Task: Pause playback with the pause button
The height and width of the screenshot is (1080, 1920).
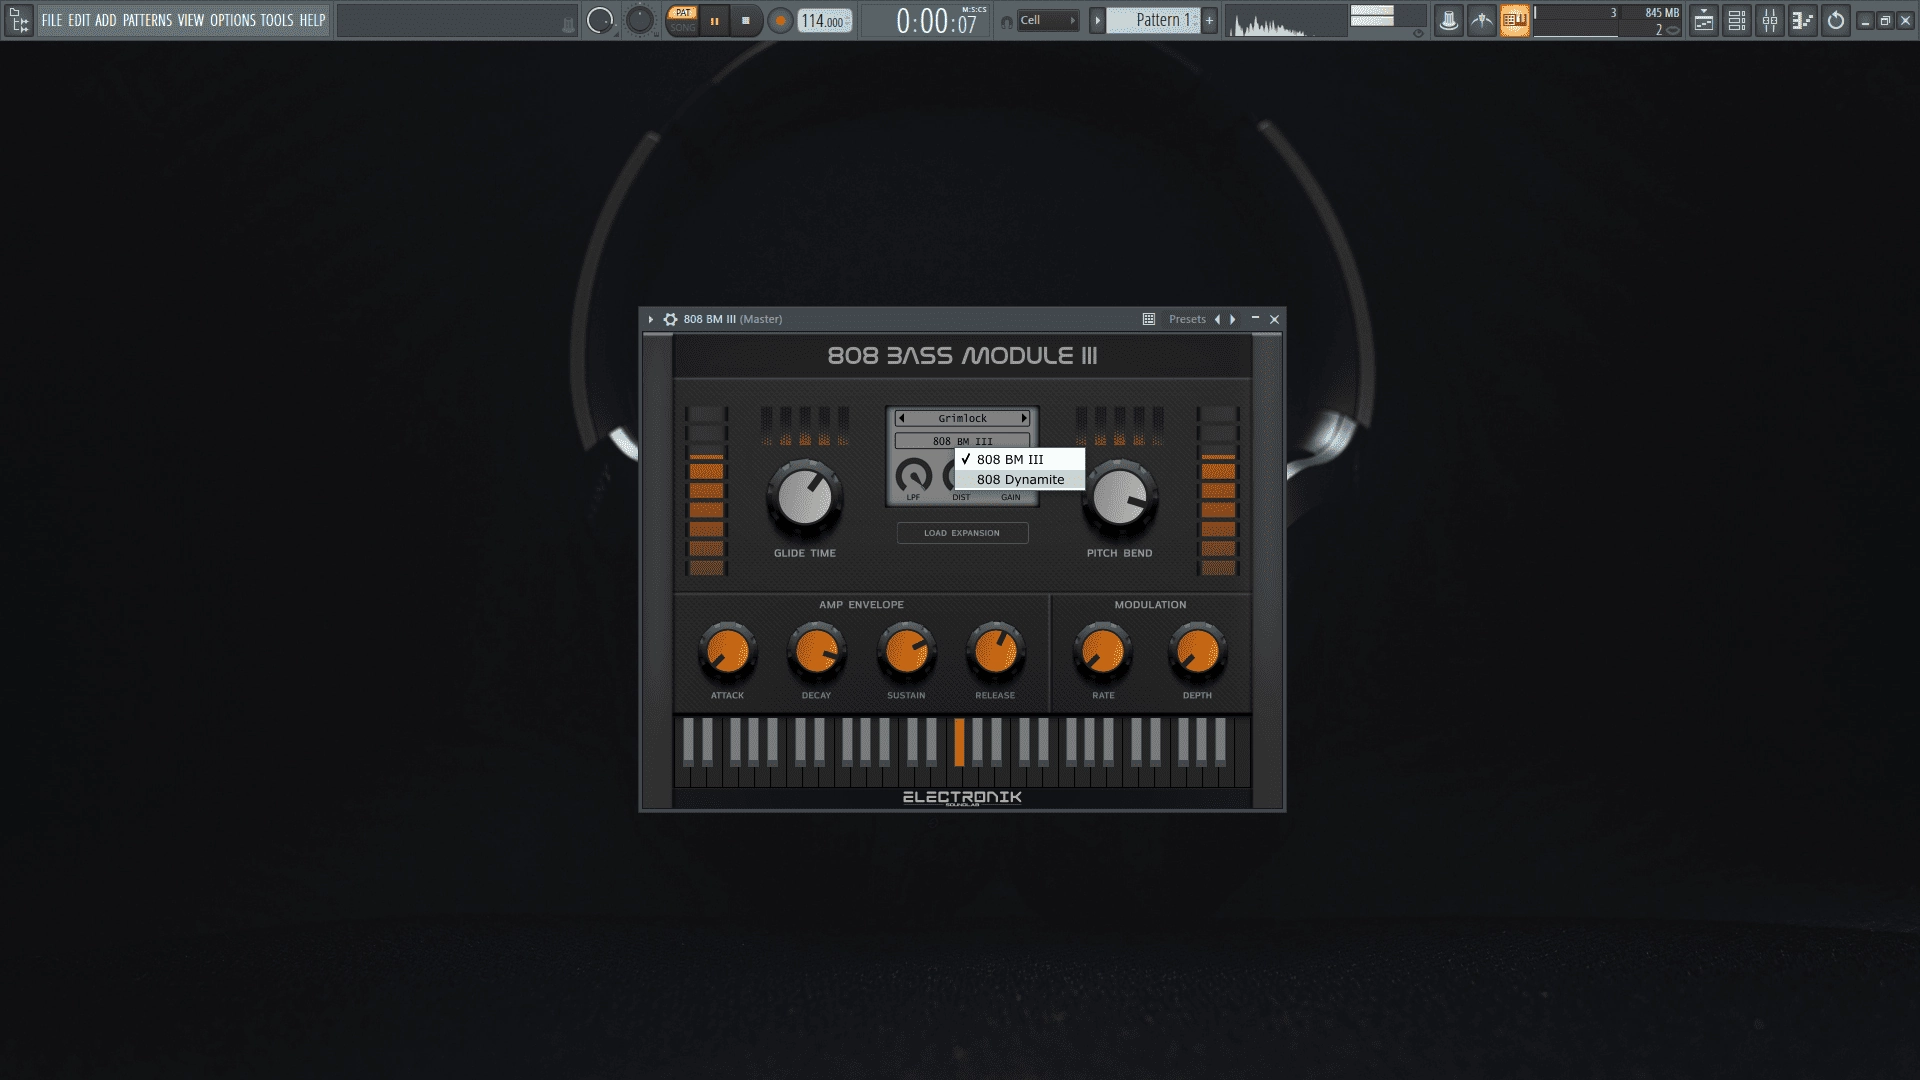Action: [x=715, y=20]
